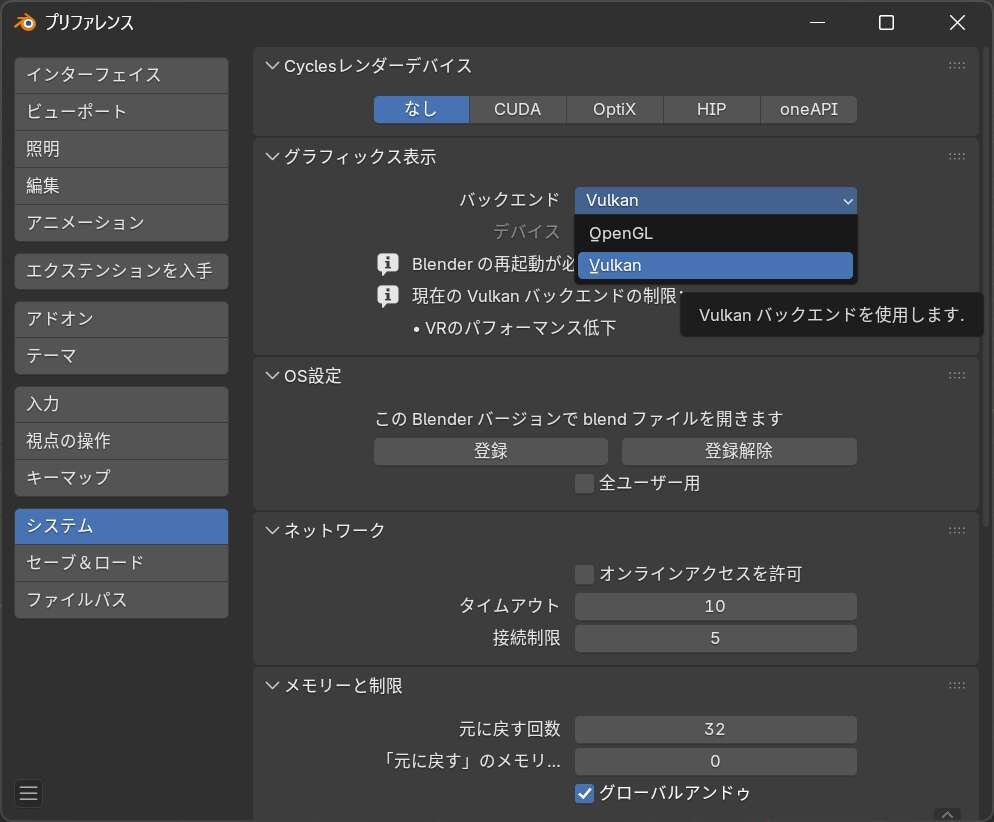
Task: Close the プリファレンス window
Action: tap(957, 23)
